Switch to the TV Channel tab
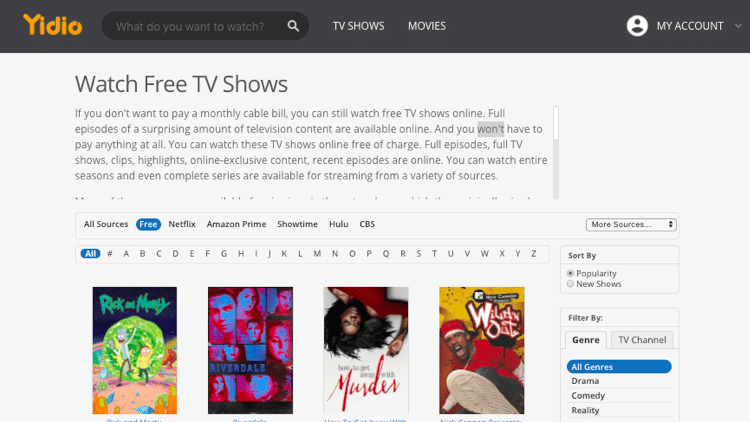Viewport: 750px width, 422px height. point(641,340)
